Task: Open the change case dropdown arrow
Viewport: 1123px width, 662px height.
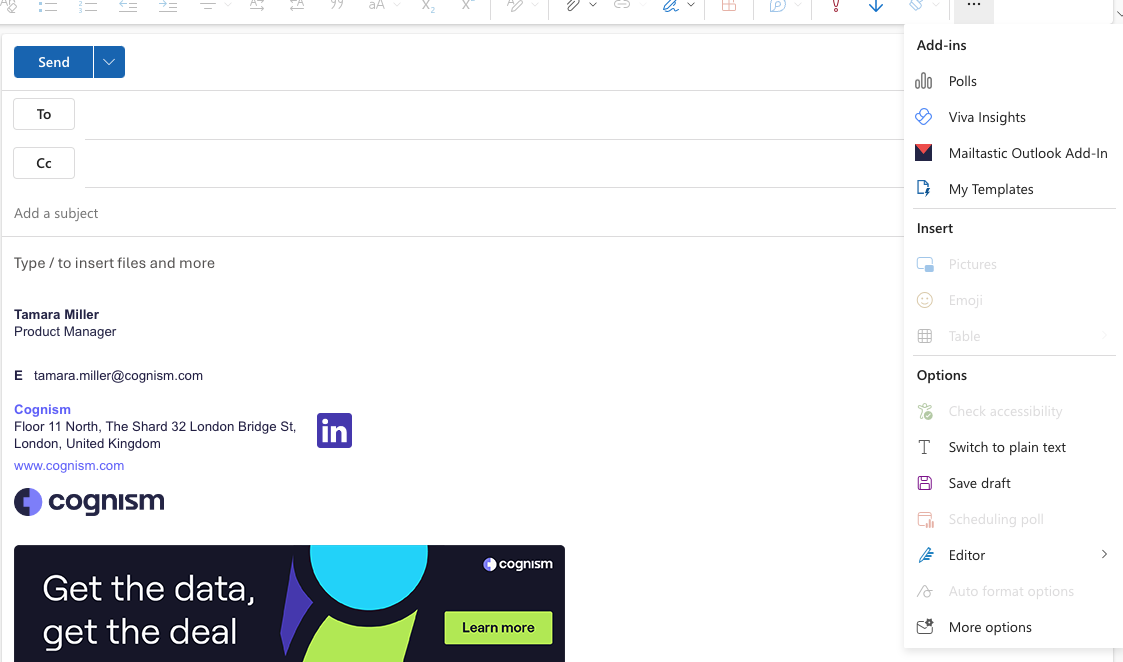Action: coord(397,5)
